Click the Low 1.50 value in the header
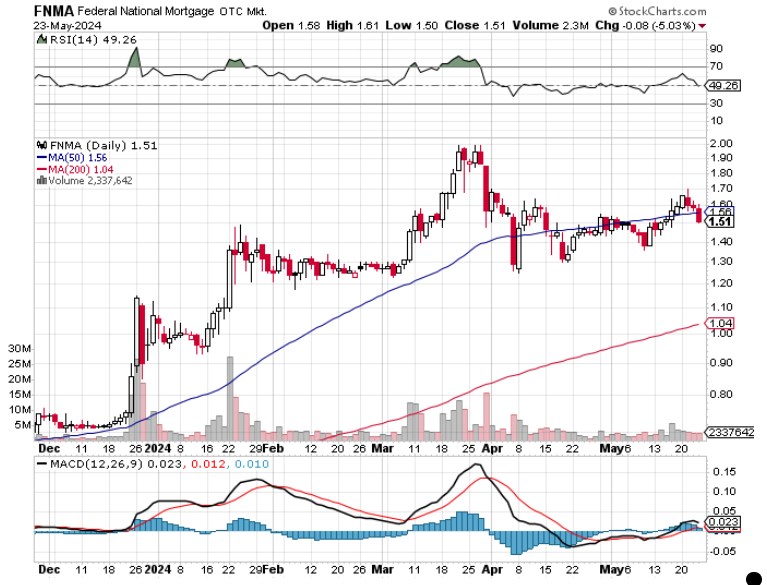The width and height of the screenshot is (767, 585). coord(411,25)
